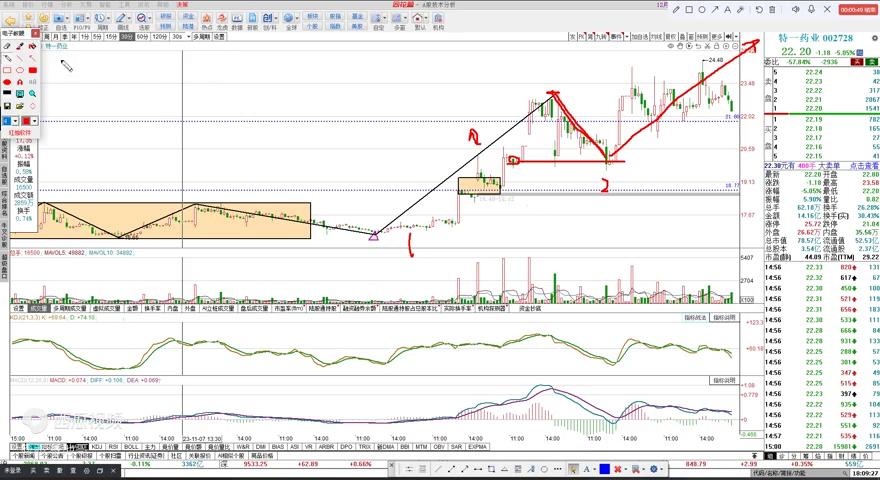Select the black blackout bar tool

pos(7,93)
